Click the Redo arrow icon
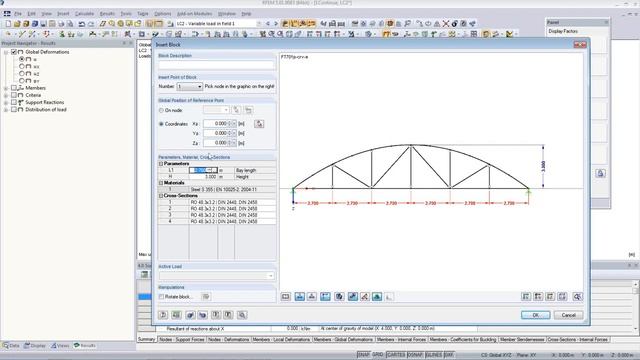Image resolution: width=640 pixels, height=360 pixels. point(91,24)
